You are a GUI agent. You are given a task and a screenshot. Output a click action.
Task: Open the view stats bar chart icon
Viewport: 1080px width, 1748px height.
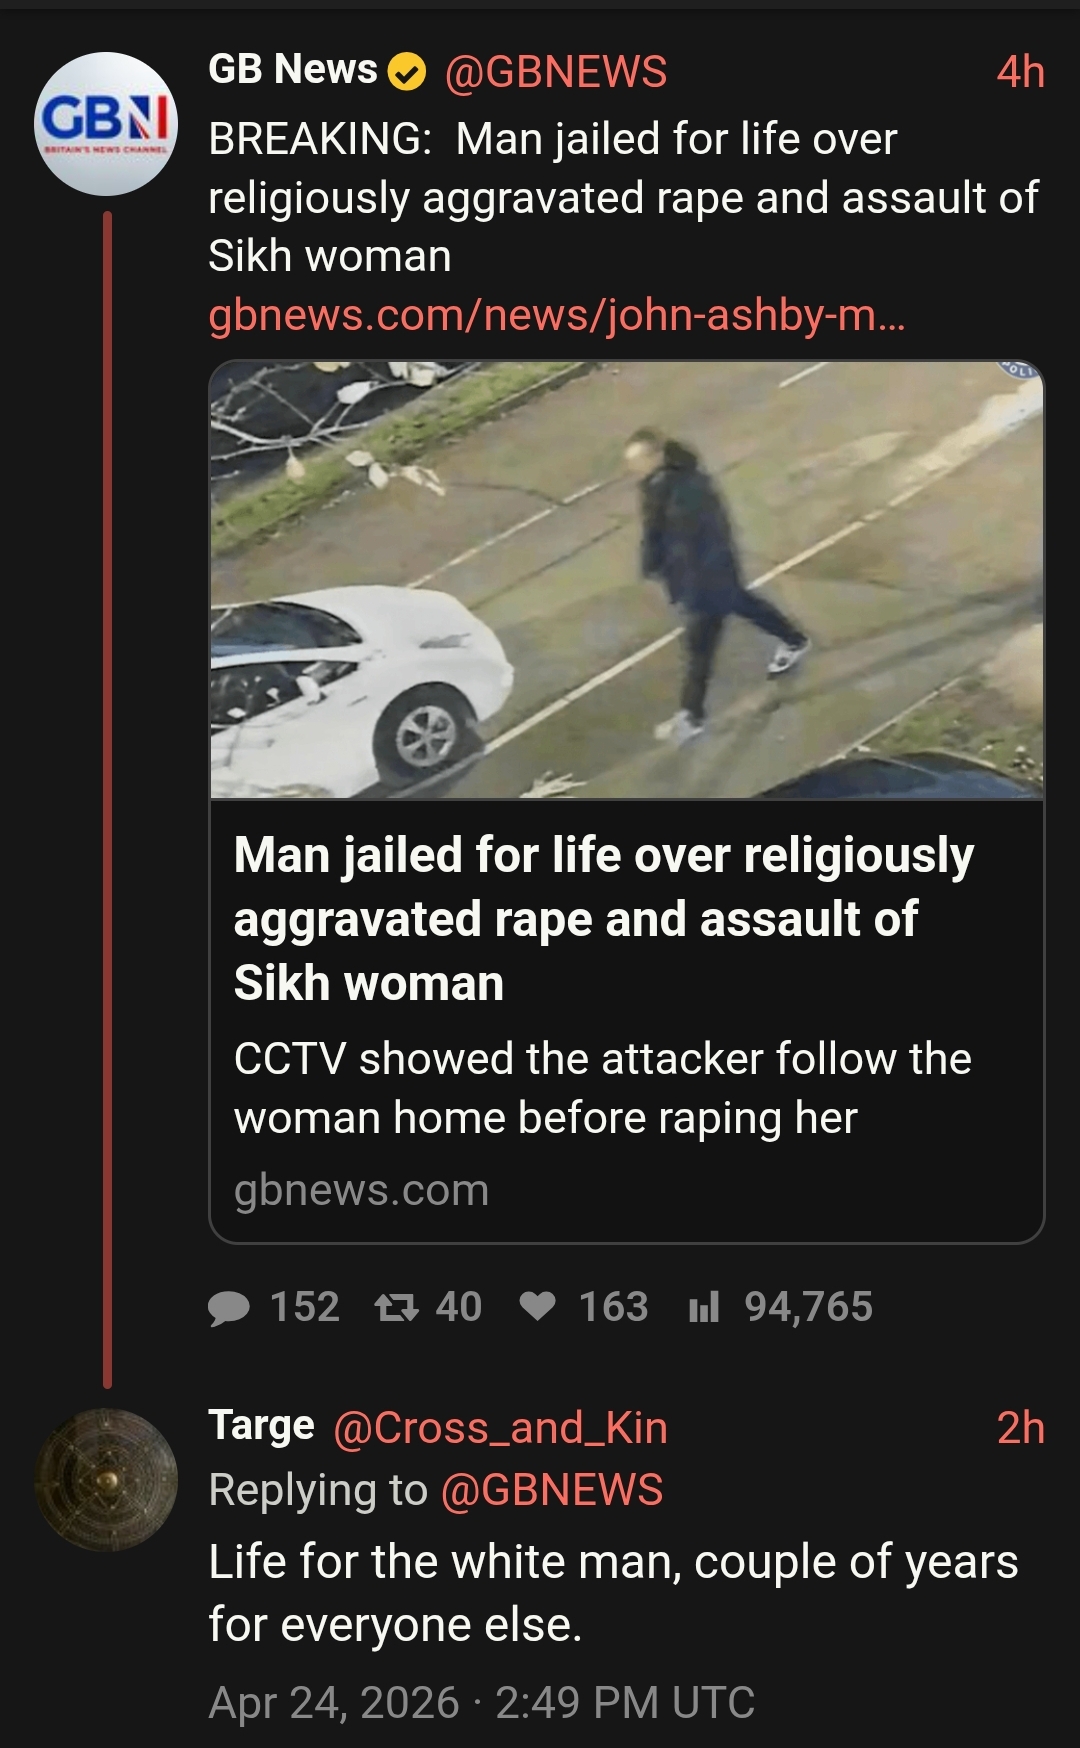[704, 1307]
